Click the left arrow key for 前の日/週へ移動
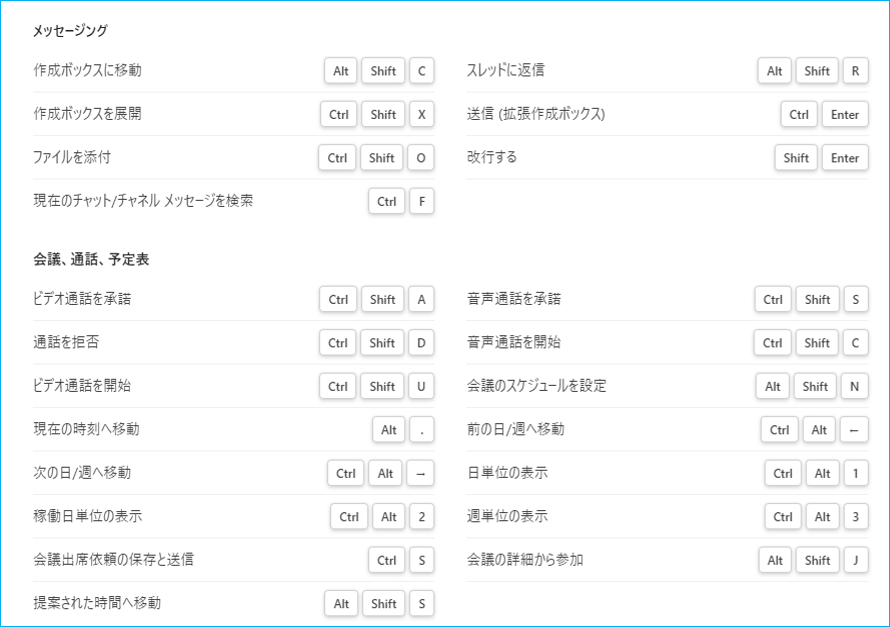This screenshot has width=890, height=627. coord(855,430)
